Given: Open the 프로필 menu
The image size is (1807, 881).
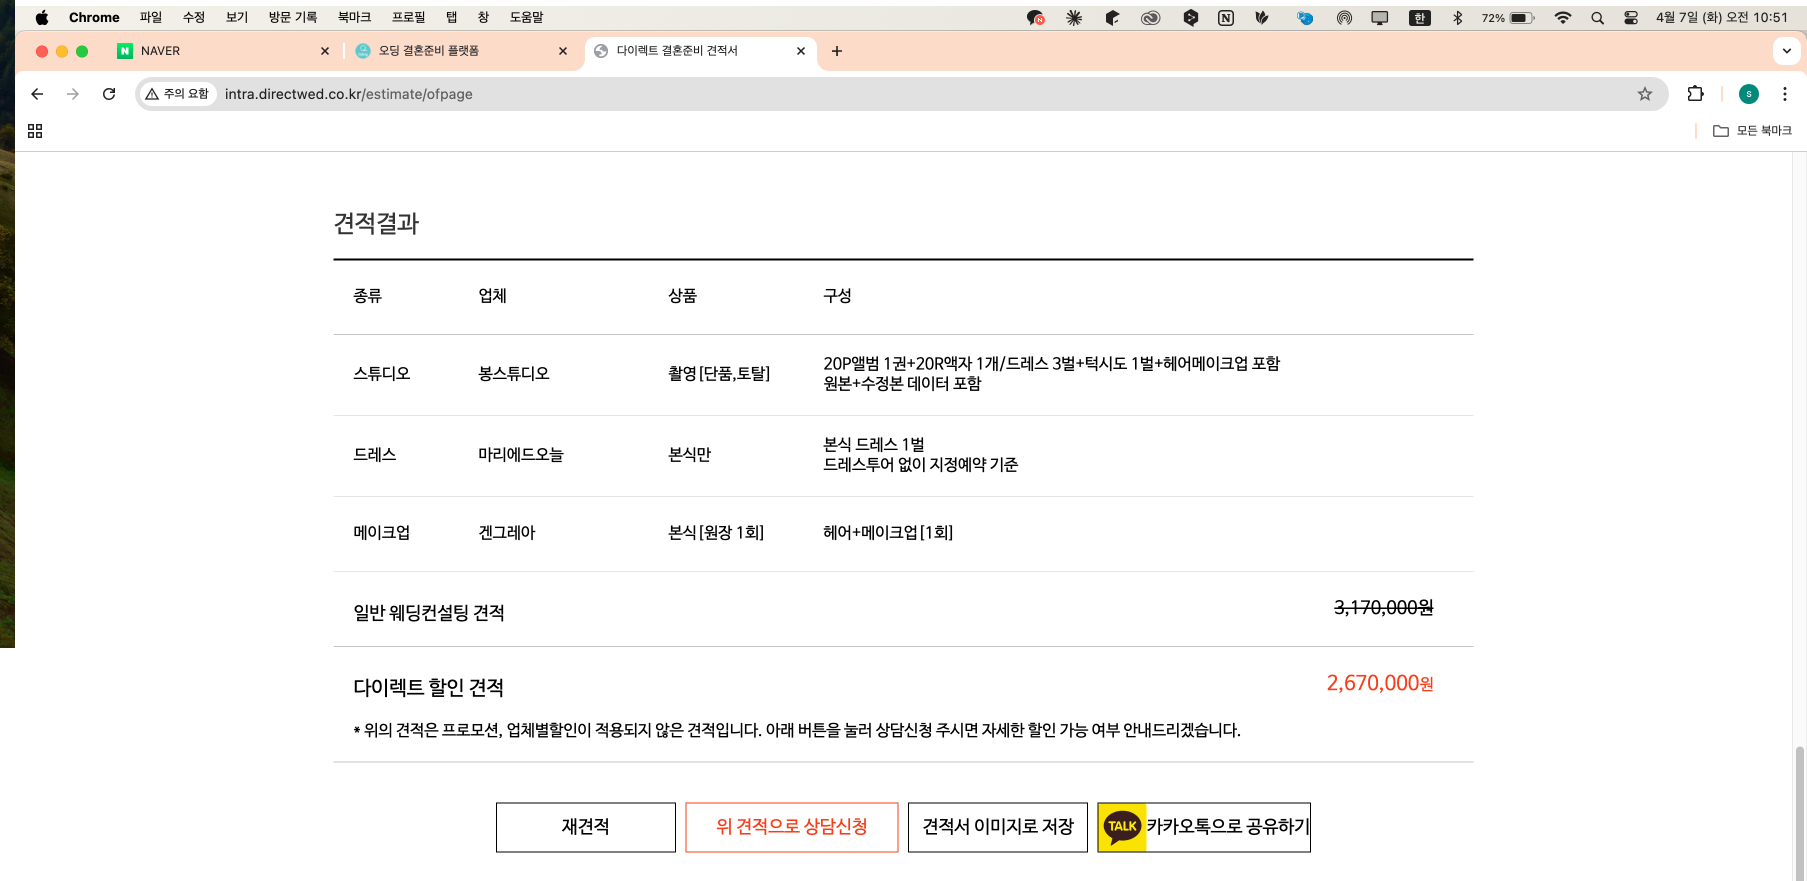Looking at the screenshot, I should coord(408,17).
